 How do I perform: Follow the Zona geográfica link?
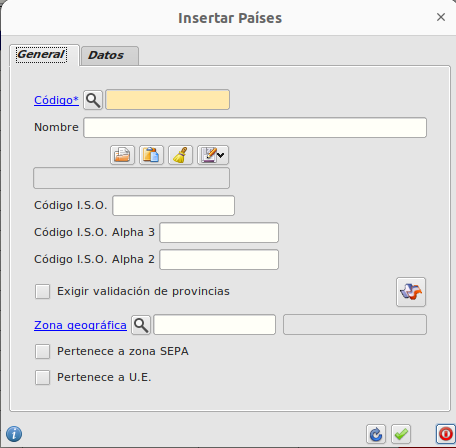80,325
